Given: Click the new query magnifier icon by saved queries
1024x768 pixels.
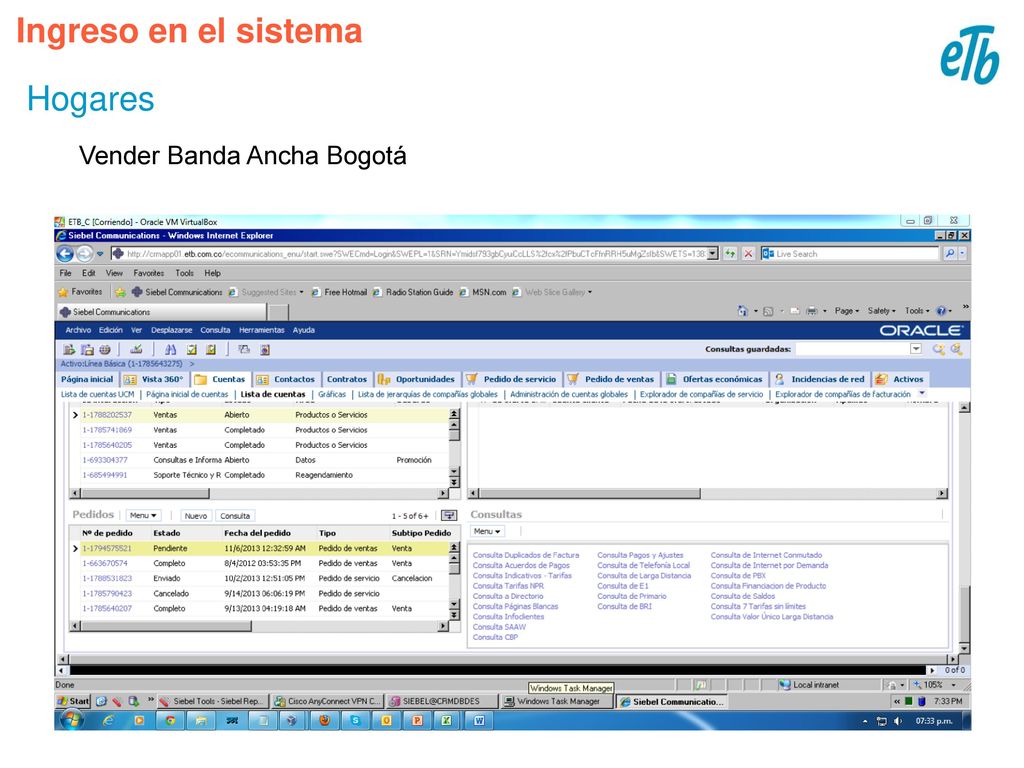Looking at the screenshot, I should coord(938,349).
